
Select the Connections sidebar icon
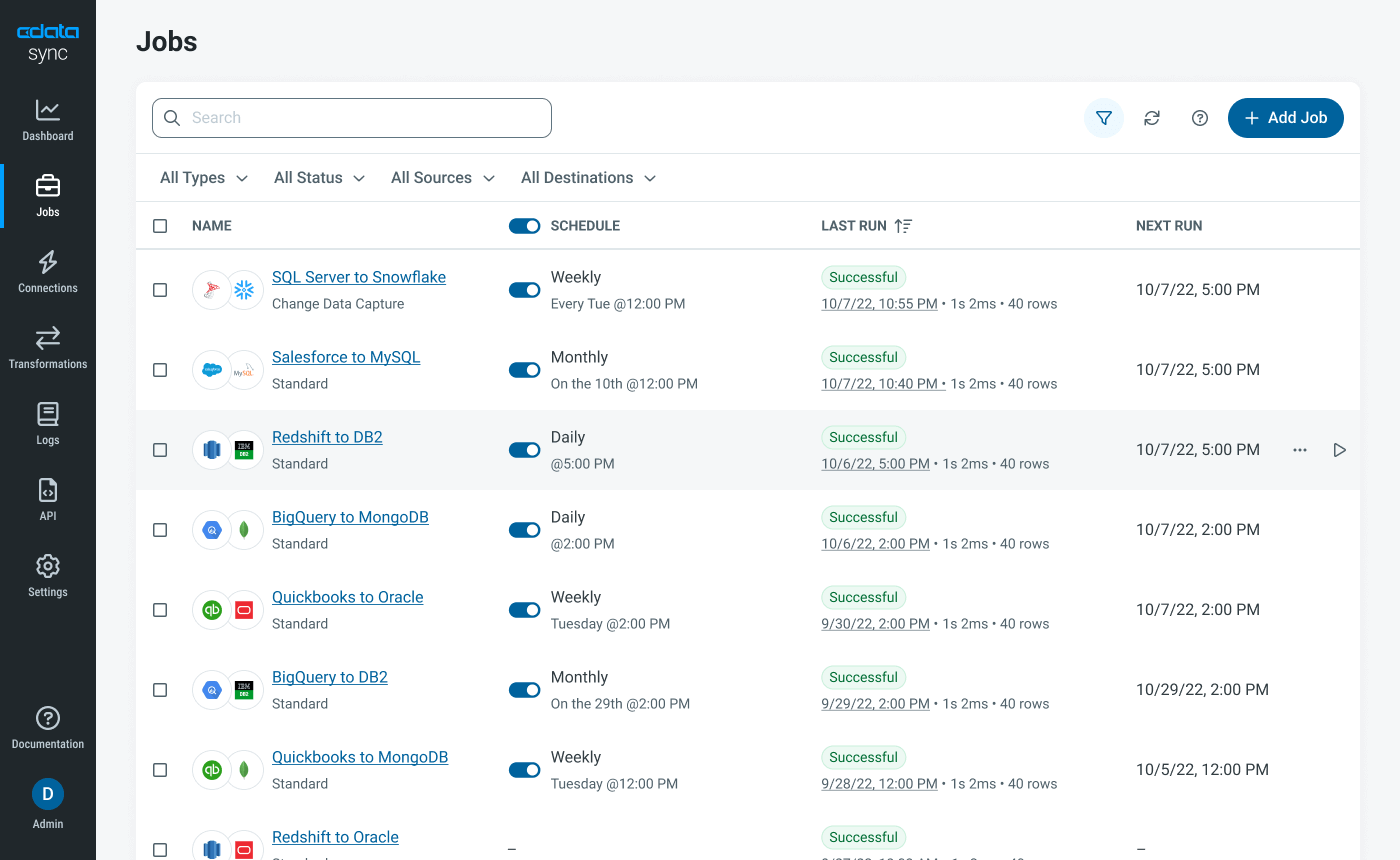tap(47, 270)
